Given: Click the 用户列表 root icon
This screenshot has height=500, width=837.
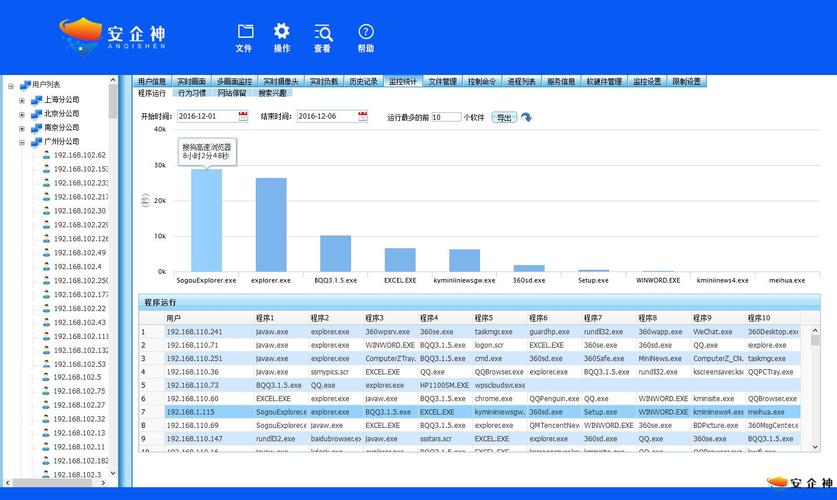Looking at the screenshot, I should click(25, 85).
